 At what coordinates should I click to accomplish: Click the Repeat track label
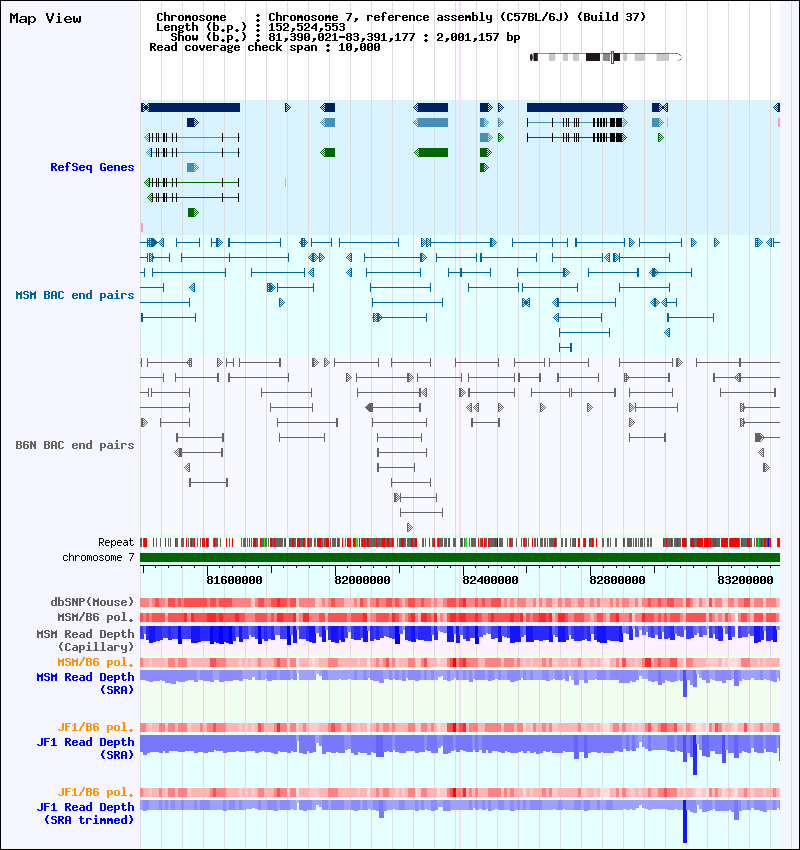(x=116, y=542)
